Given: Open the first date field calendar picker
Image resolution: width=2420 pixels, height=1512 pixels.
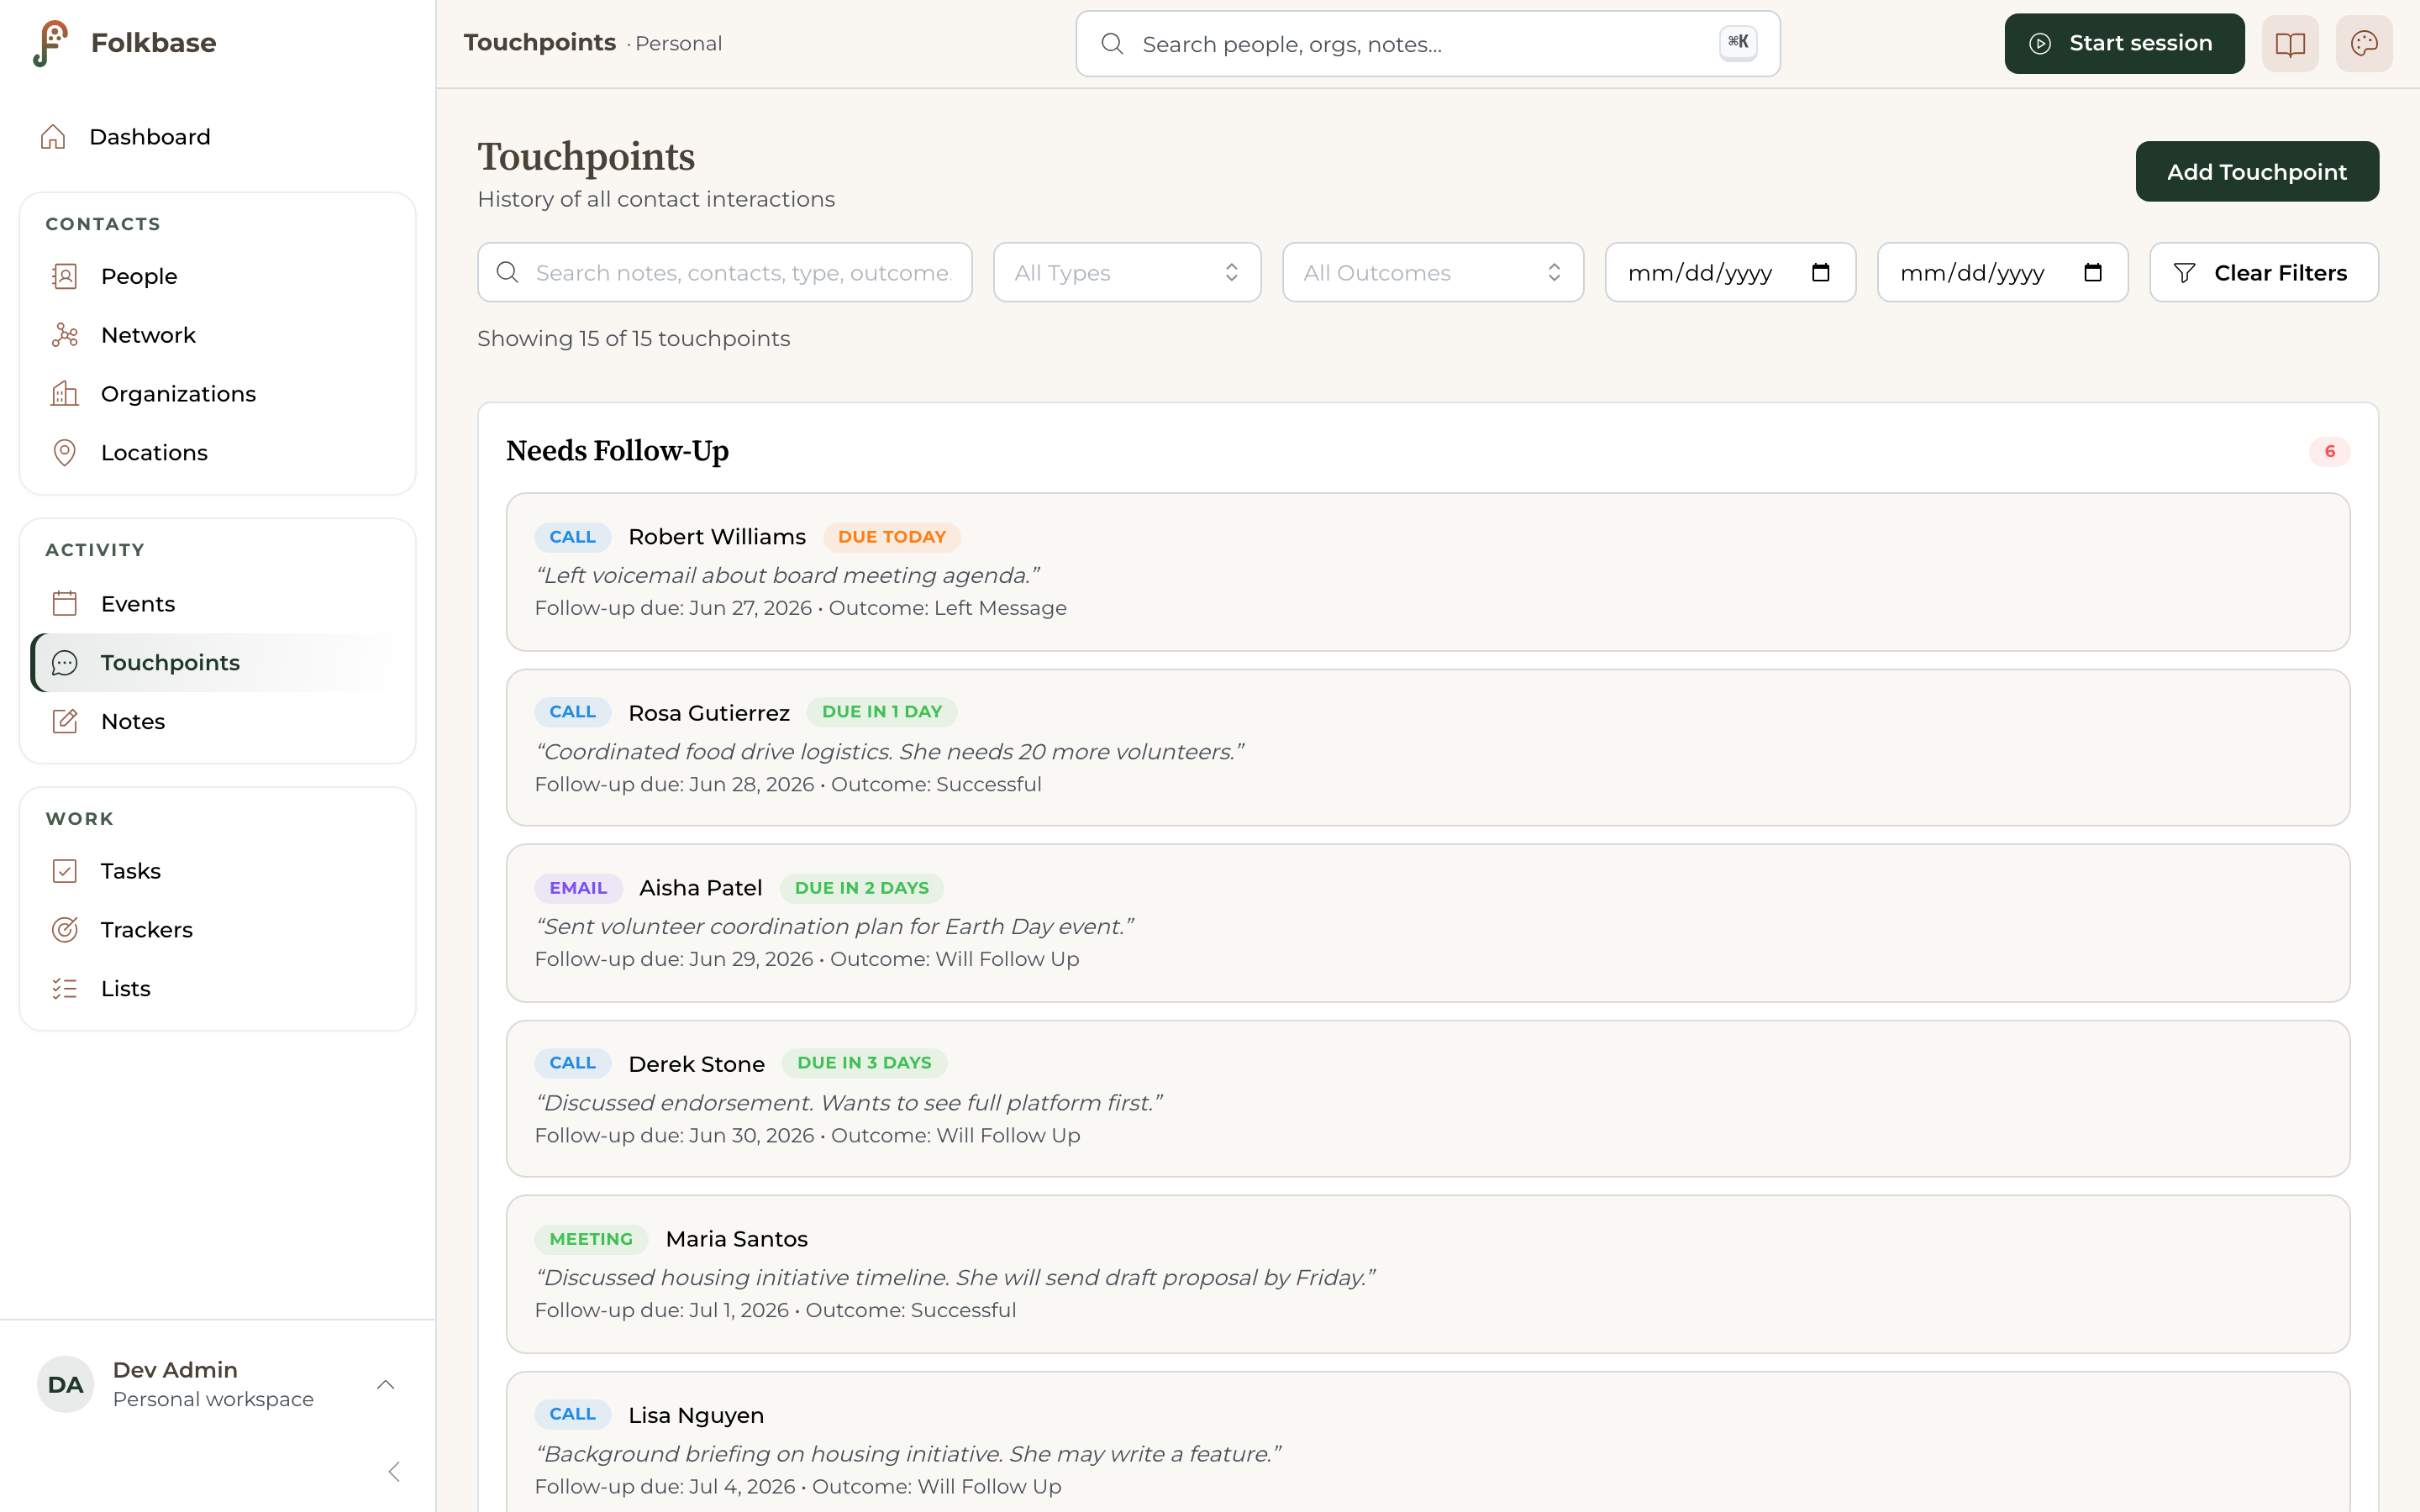Looking at the screenshot, I should [1820, 273].
